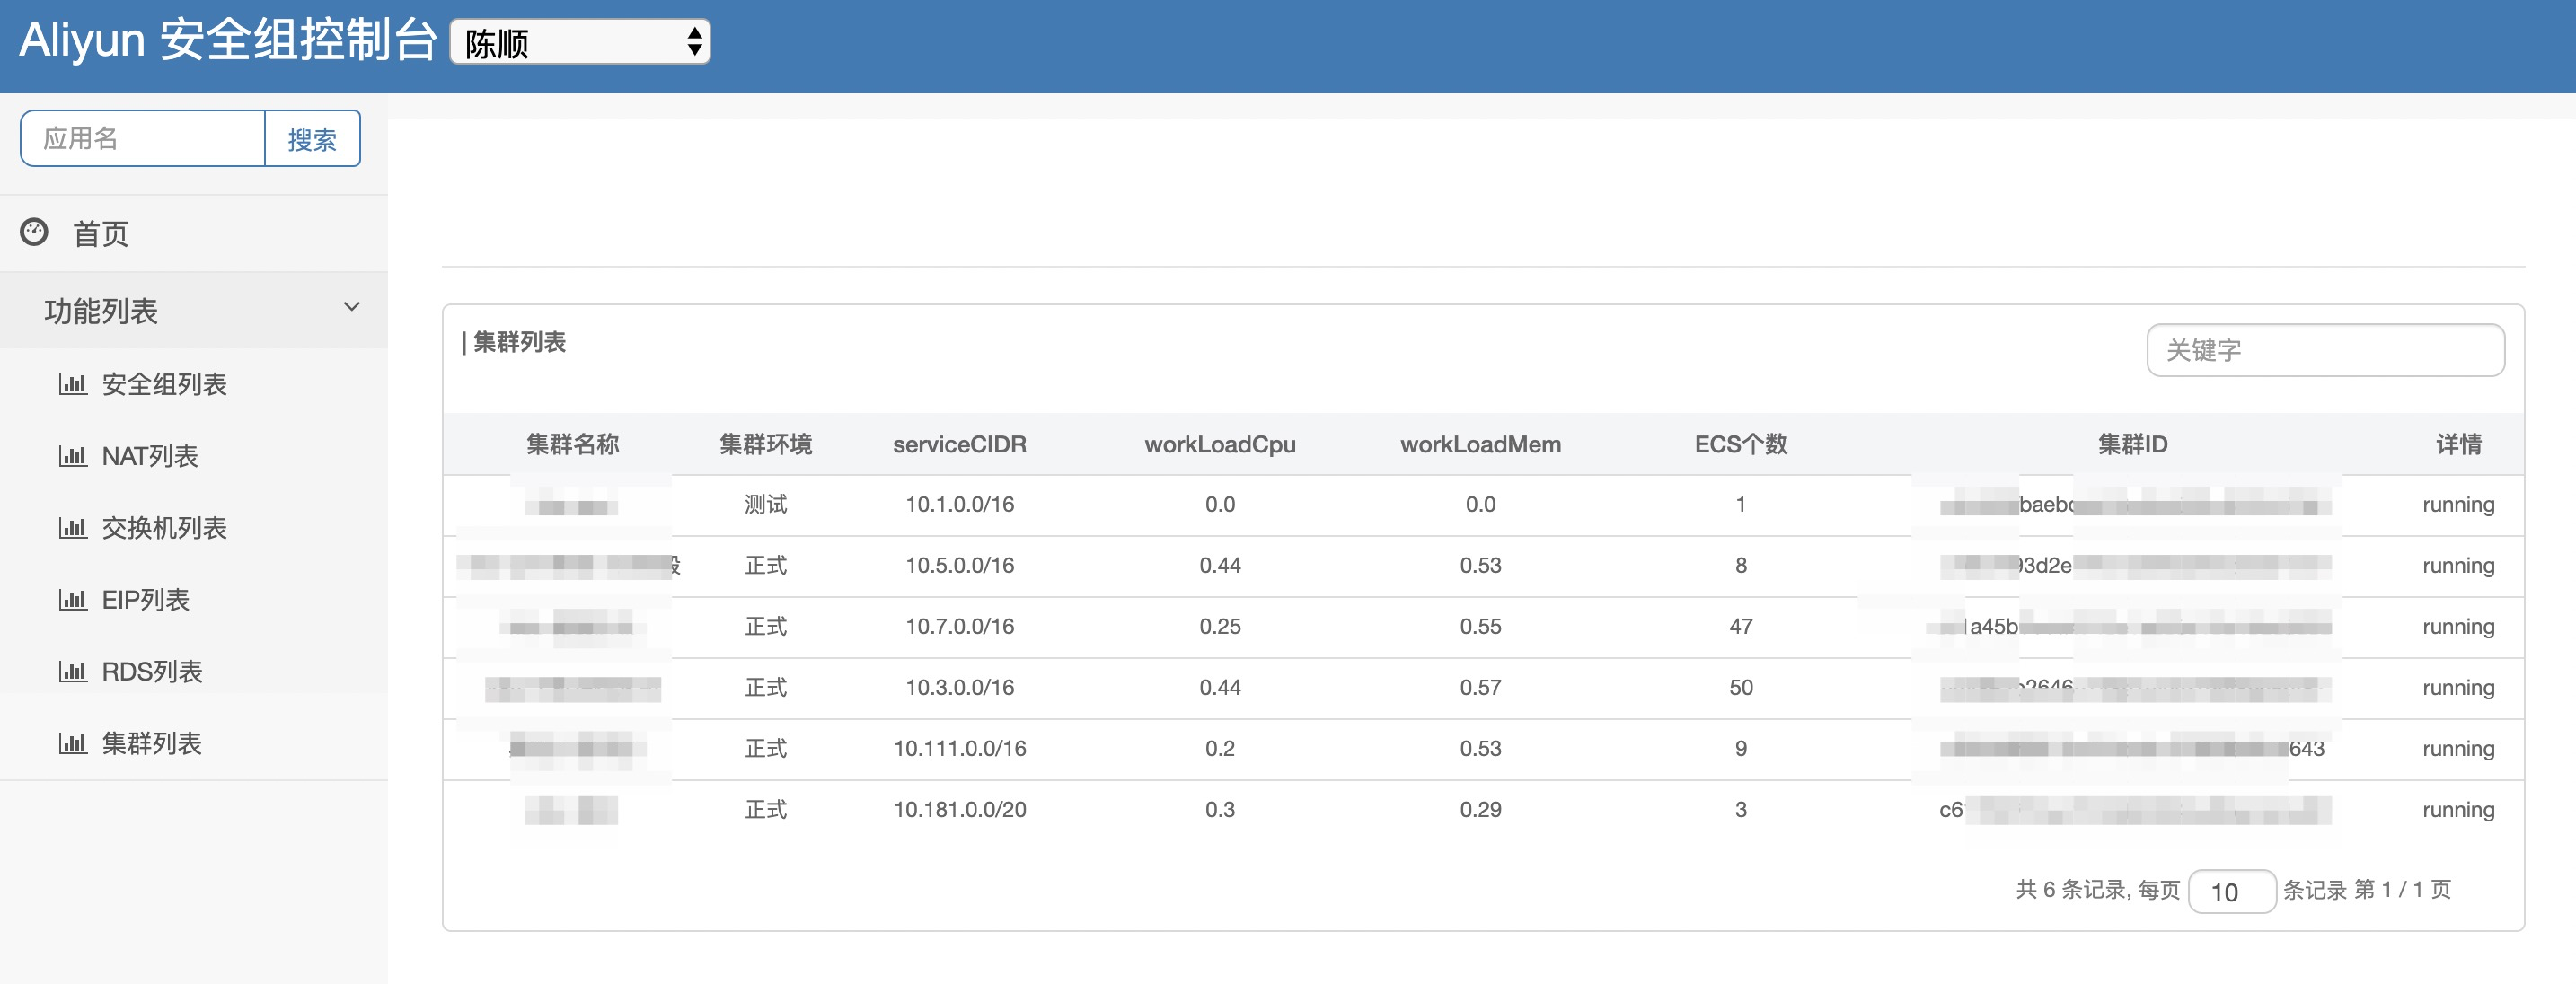Click workLoadMem value 0.29
The image size is (2576, 984).
pyautogui.click(x=1481, y=809)
